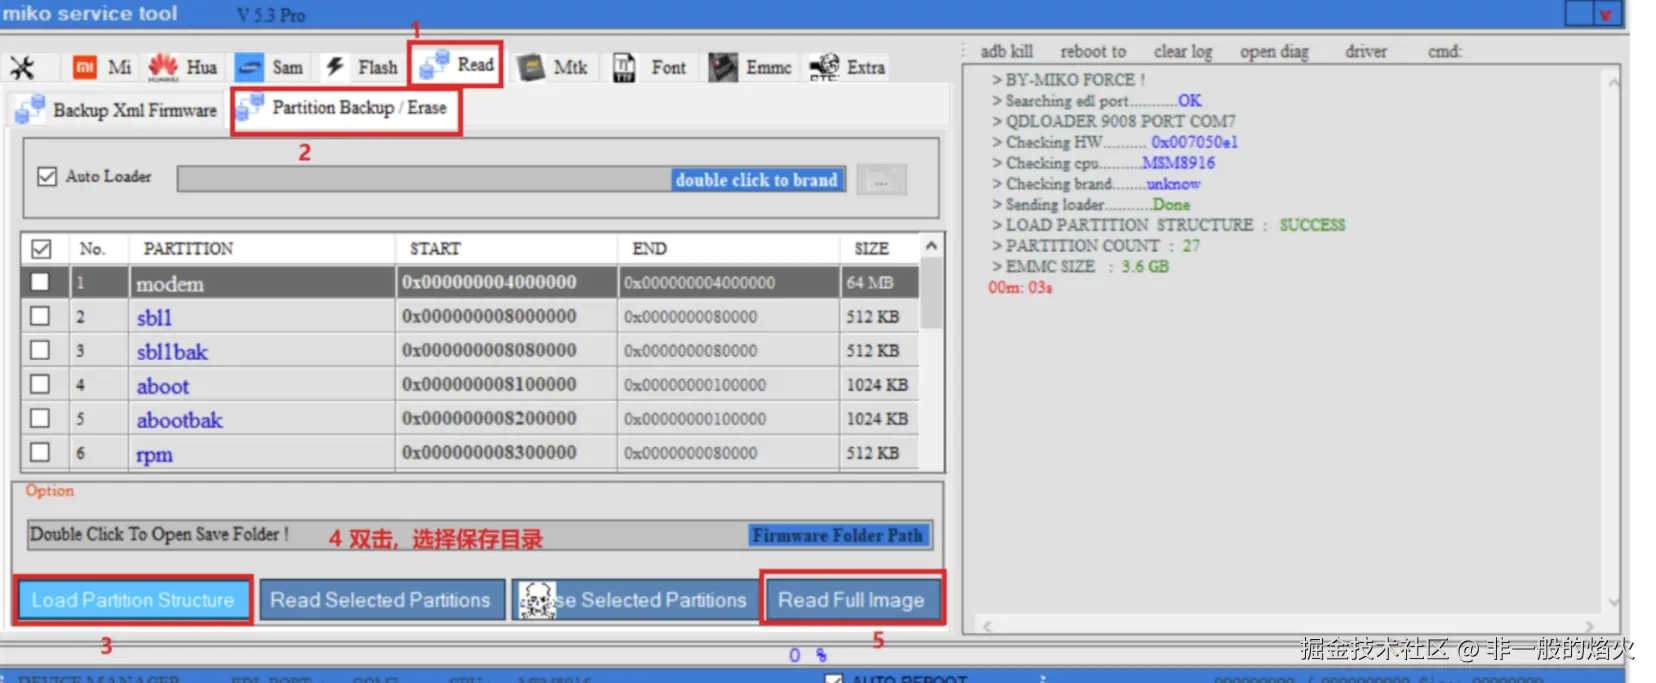1656x683 pixels.
Task: Check the modem partition checkbox
Action: pyautogui.click(x=40, y=282)
